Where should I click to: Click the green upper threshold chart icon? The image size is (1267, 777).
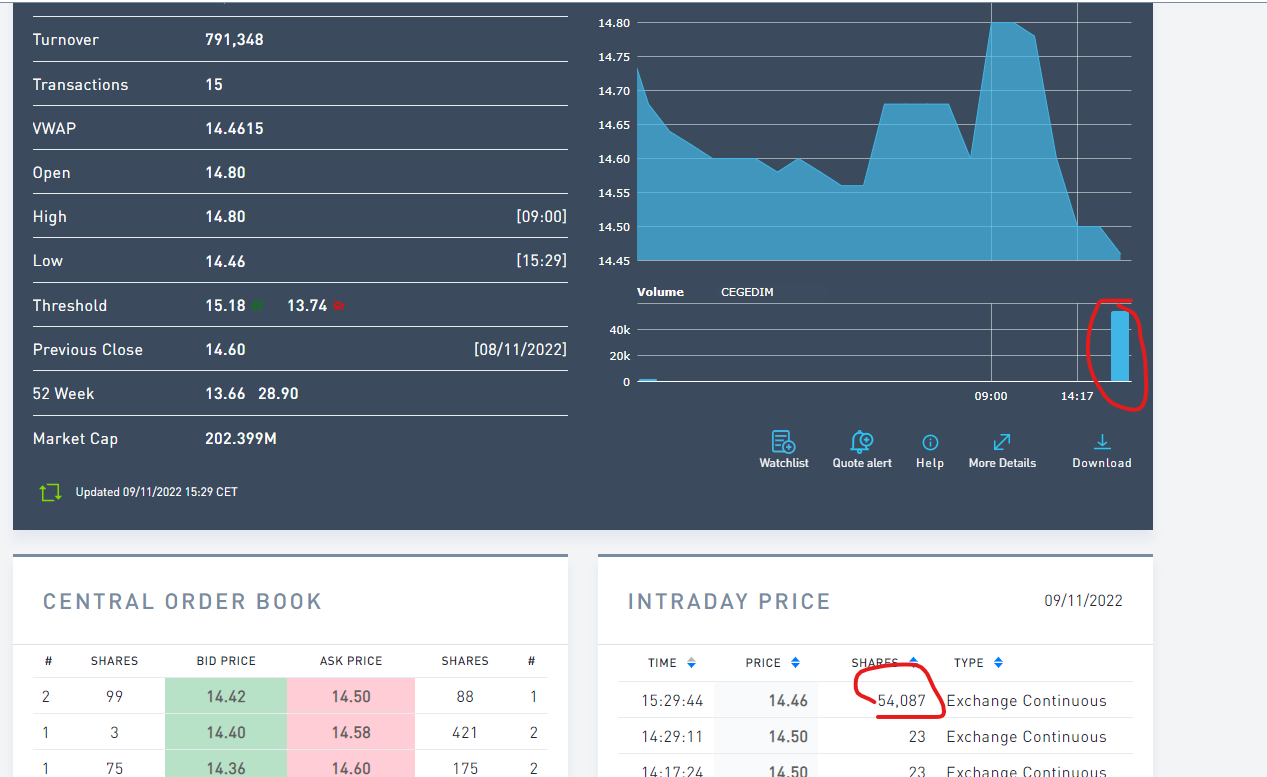click(258, 306)
